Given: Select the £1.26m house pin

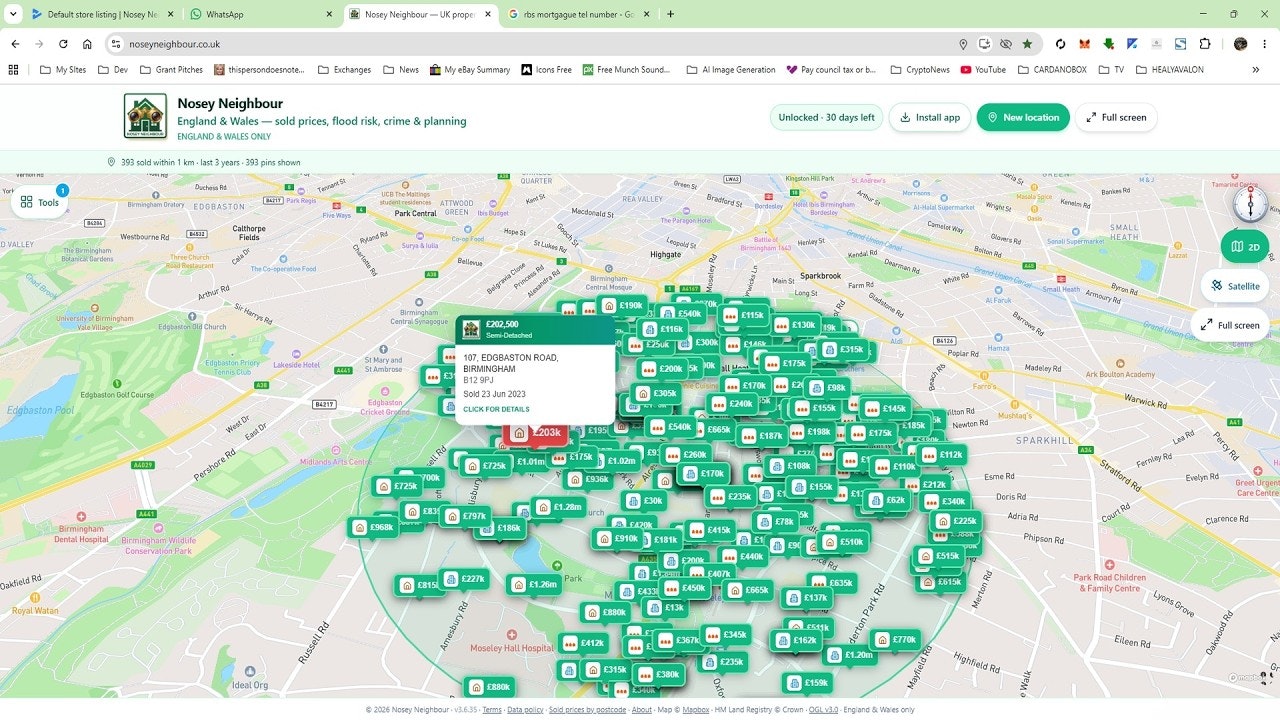Looking at the screenshot, I should pyautogui.click(x=534, y=585).
